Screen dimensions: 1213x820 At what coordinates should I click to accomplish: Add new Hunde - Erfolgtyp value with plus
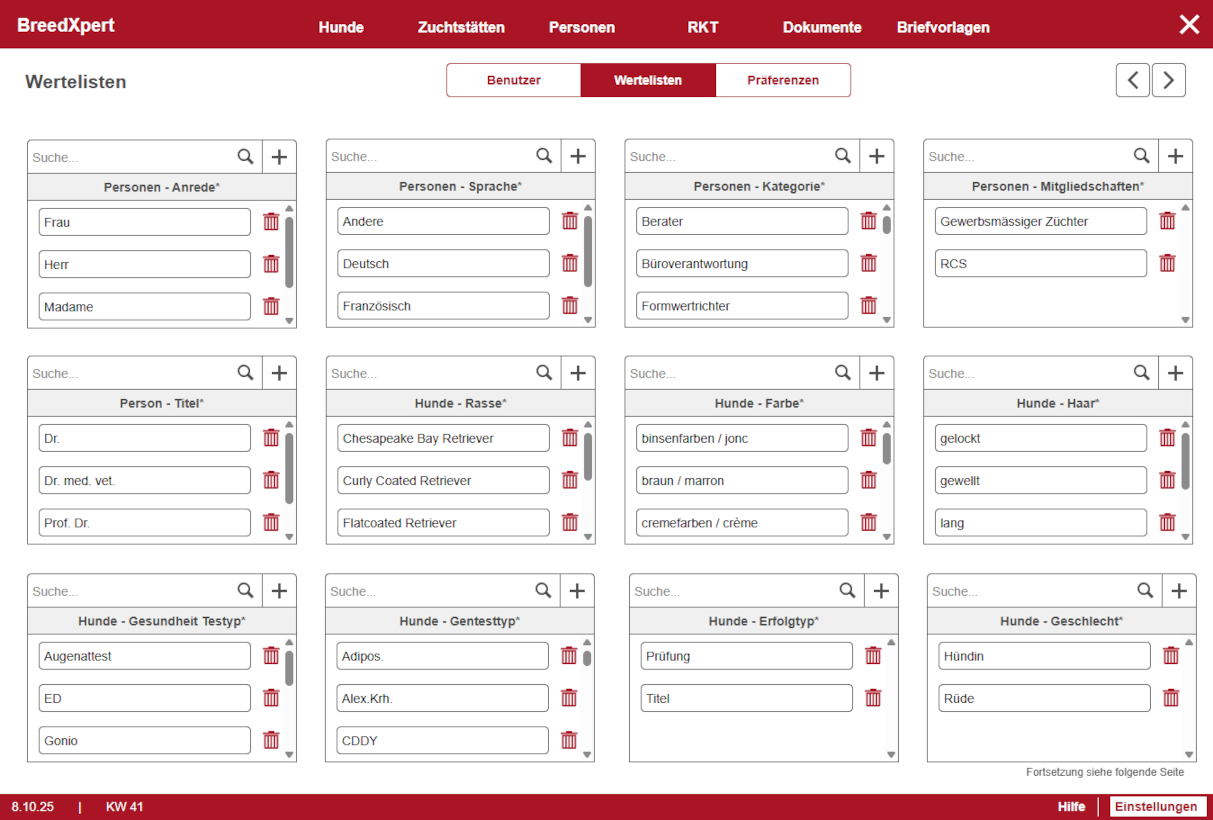pyautogui.click(x=880, y=591)
